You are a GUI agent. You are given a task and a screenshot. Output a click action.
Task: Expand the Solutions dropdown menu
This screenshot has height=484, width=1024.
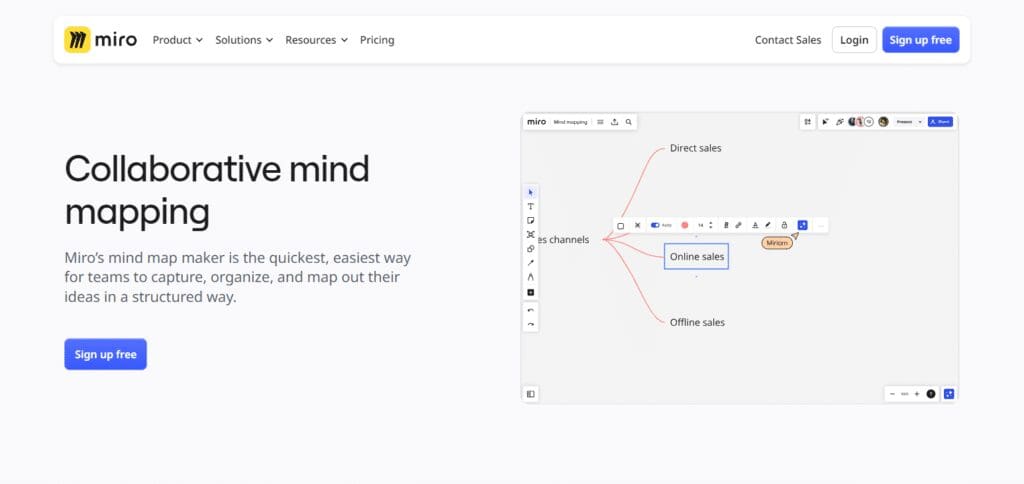[x=244, y=40]
